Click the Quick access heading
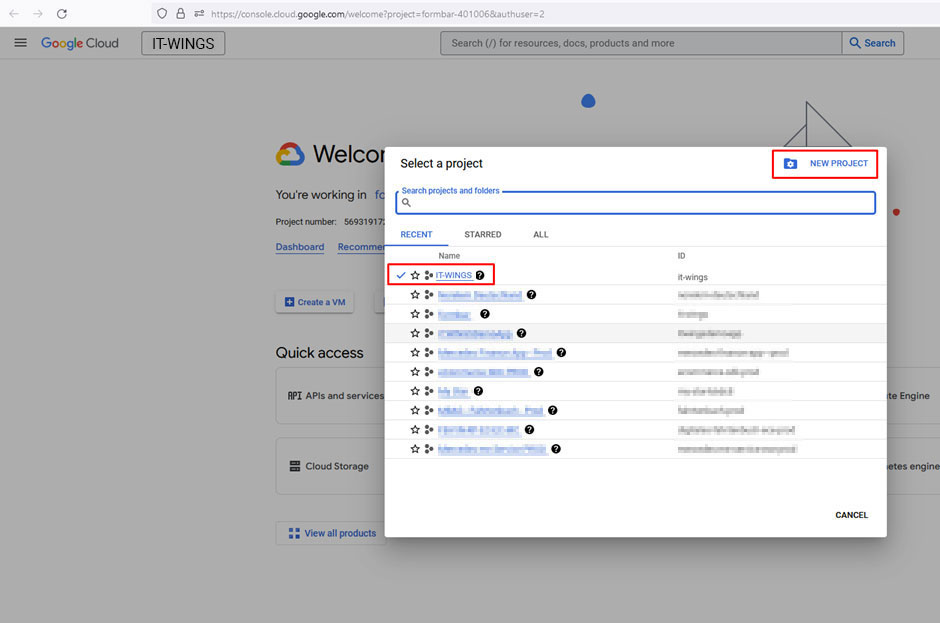The image size is (940, 623). coord(320,353)
